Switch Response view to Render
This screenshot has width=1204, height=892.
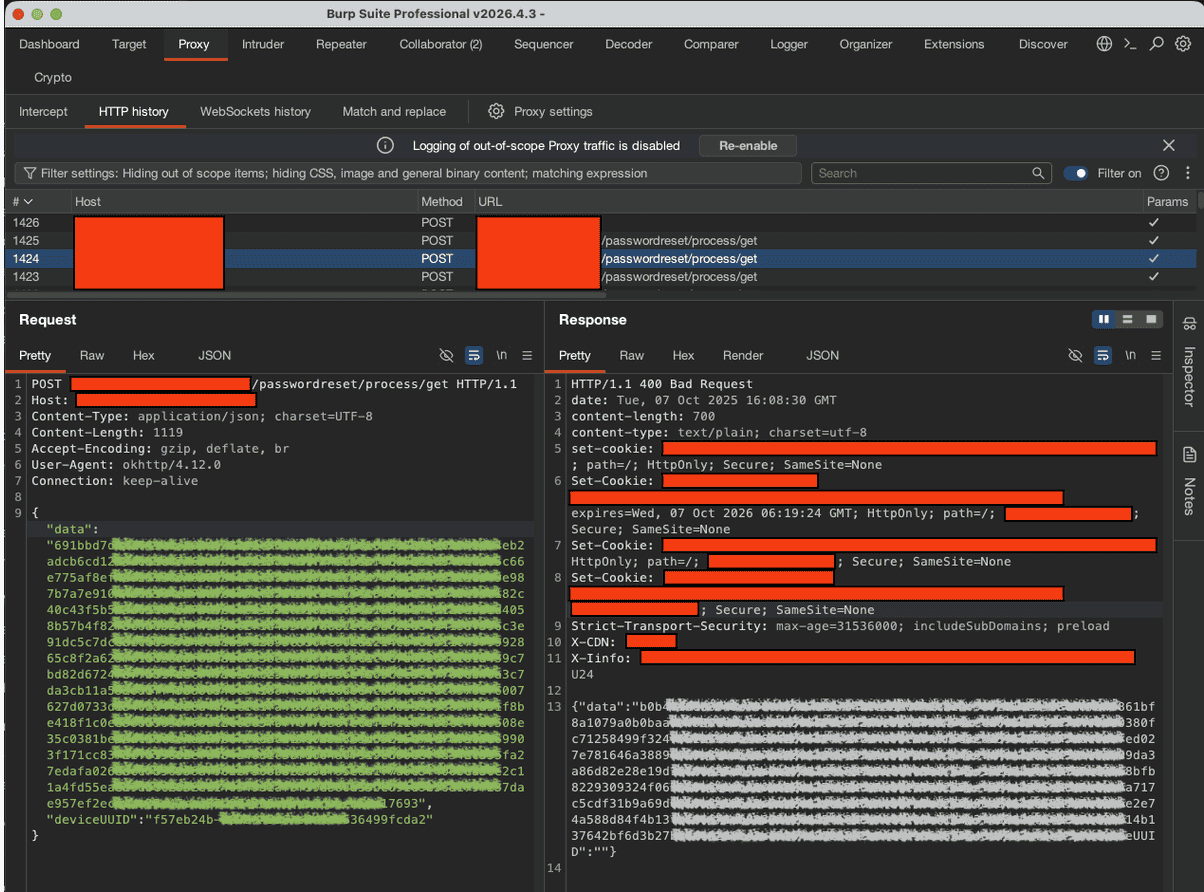click(743, 355)
